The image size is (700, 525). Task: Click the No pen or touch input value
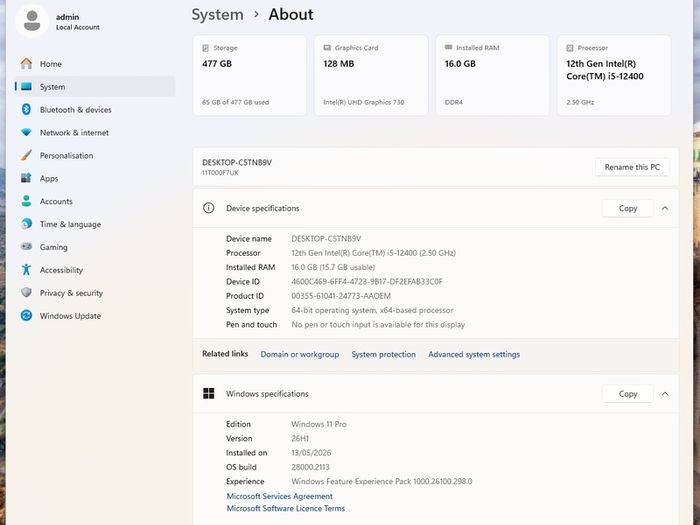(x=378, y=325)
